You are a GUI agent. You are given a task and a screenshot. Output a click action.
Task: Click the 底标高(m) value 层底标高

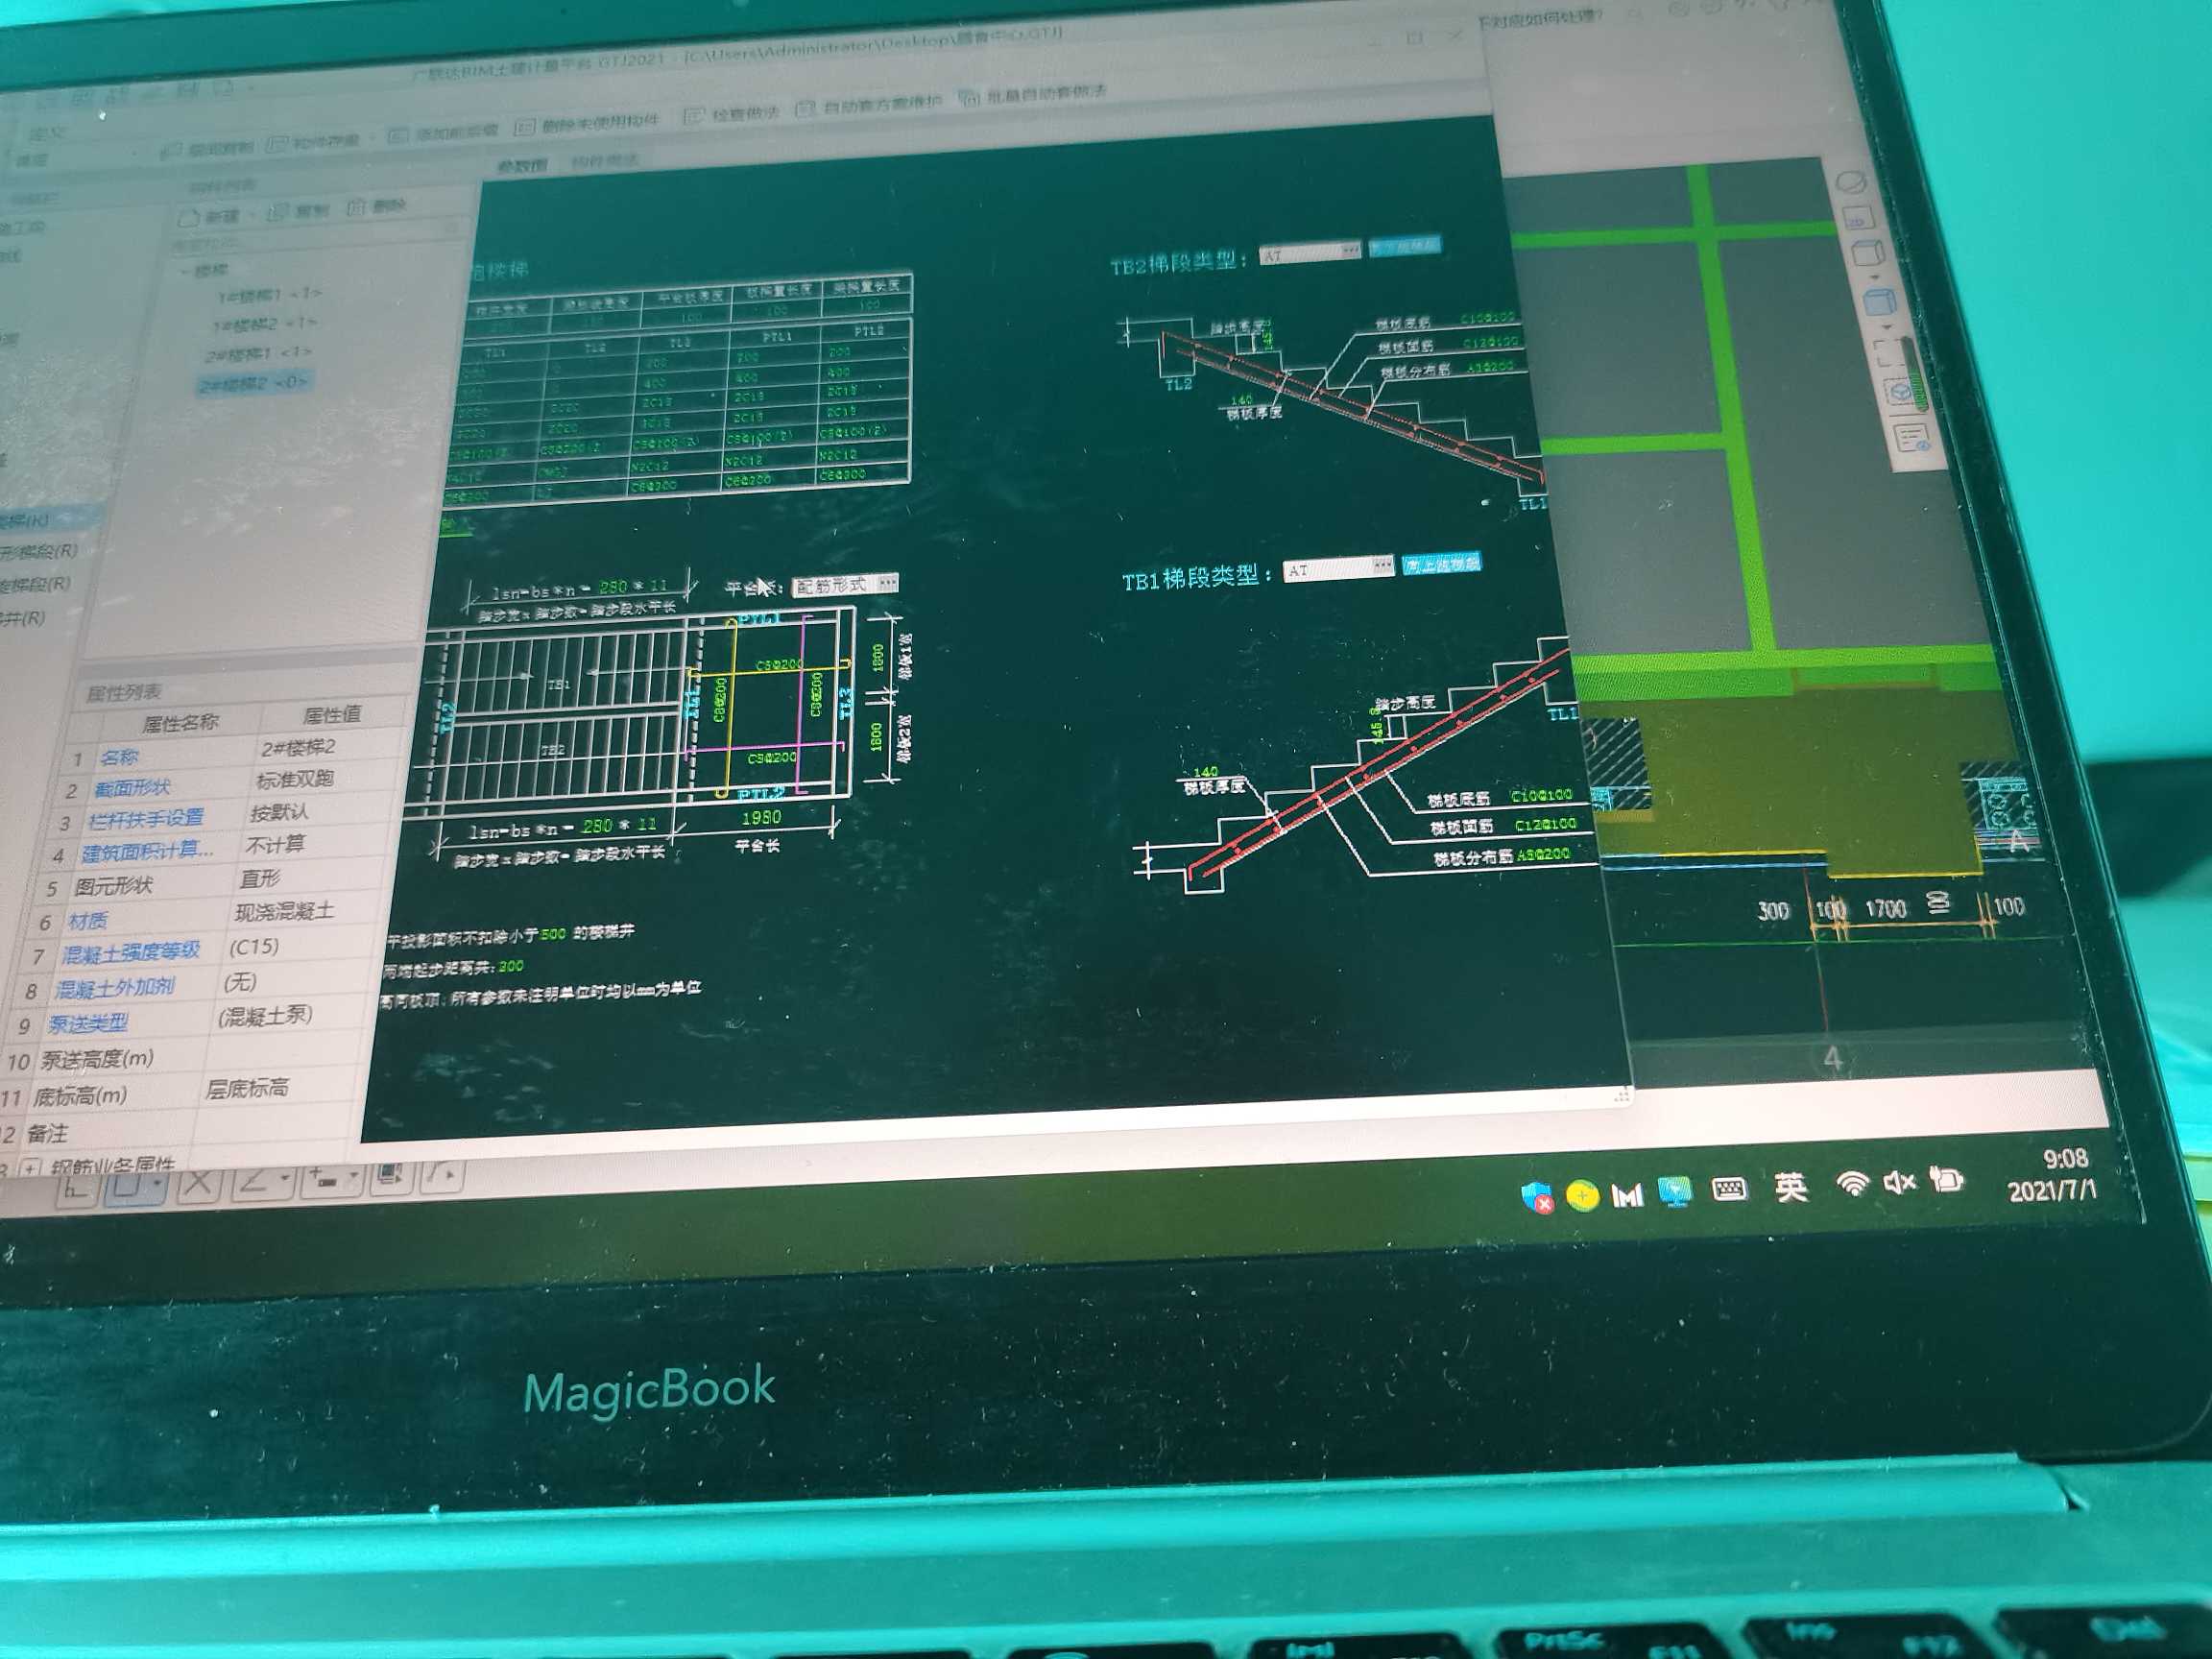[x=247, y=1089]
